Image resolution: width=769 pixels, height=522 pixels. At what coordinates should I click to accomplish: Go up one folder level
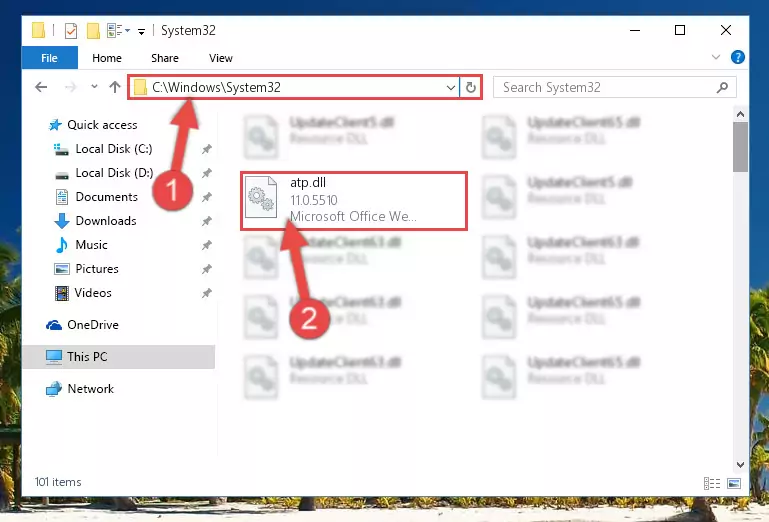(115, 87)
